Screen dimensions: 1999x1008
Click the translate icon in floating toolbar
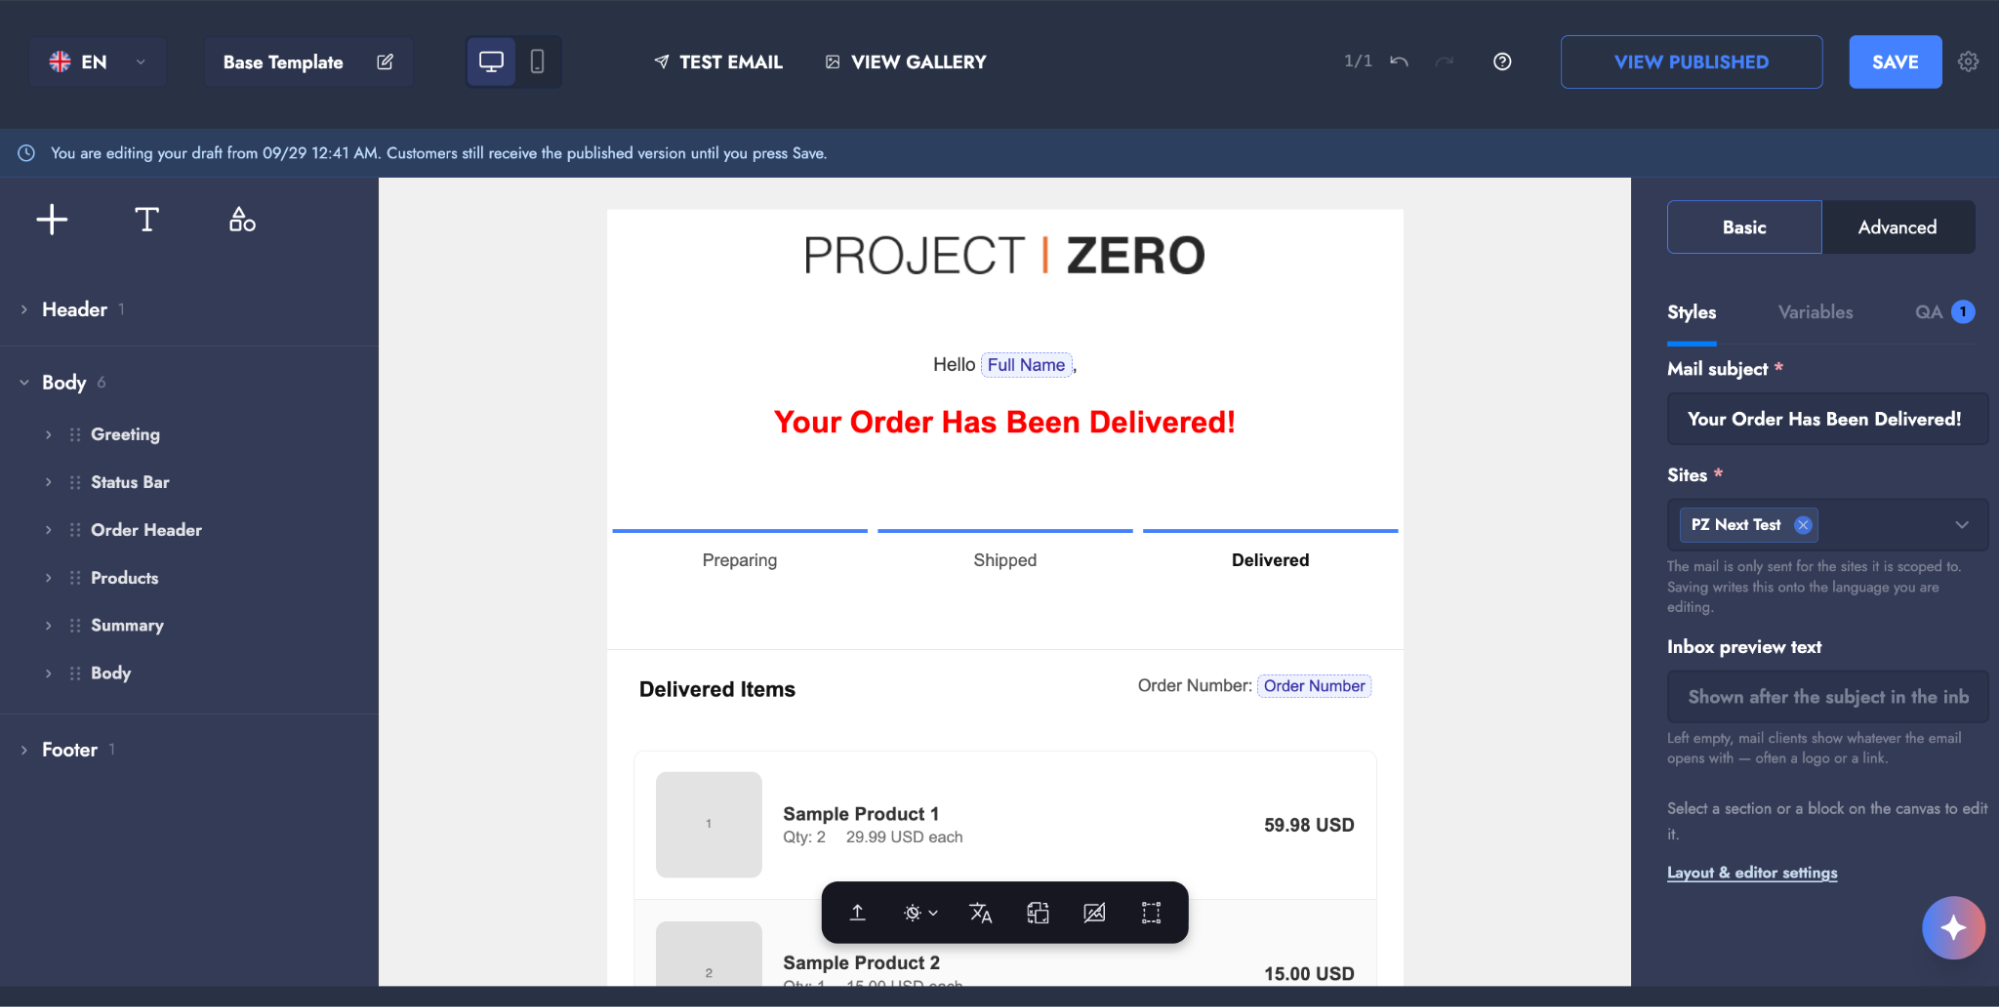pyautogui.click(x=980, y=912)
